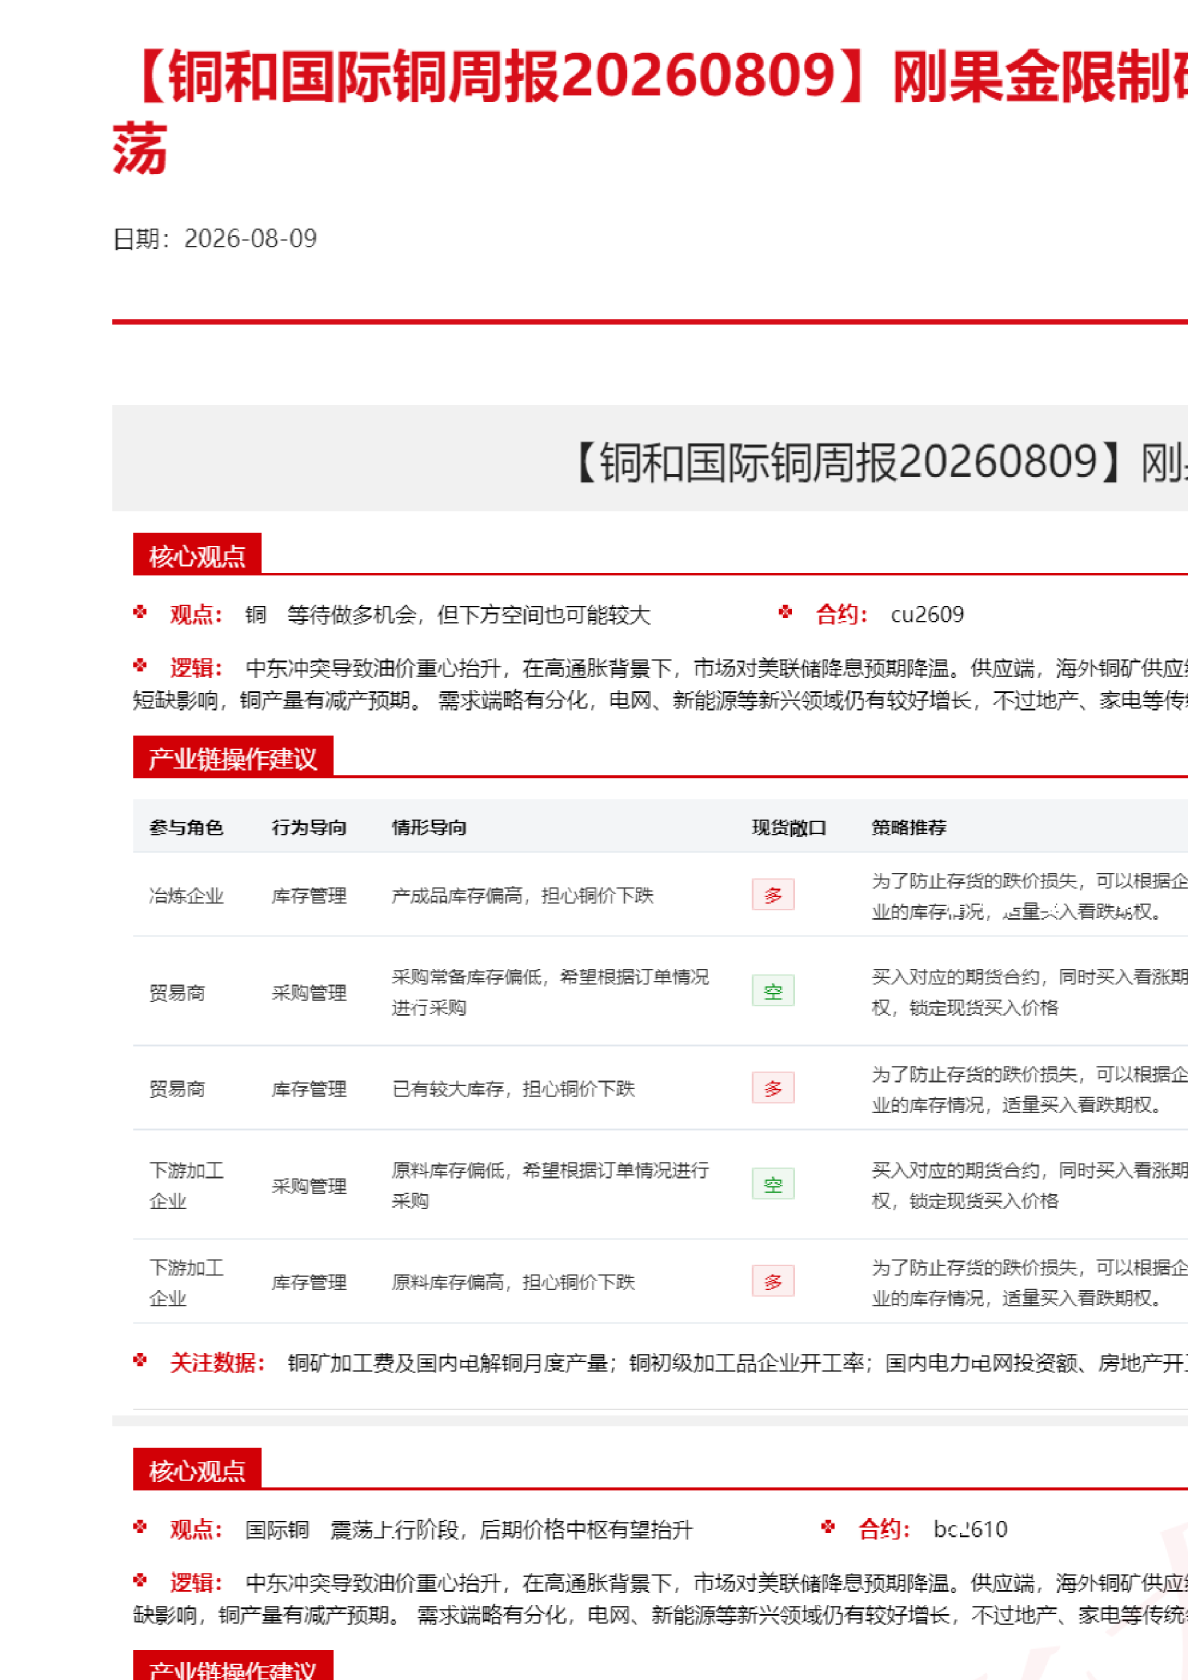Click 已有较大库存，担心铜价下跌 cell

pos(513,1089)
